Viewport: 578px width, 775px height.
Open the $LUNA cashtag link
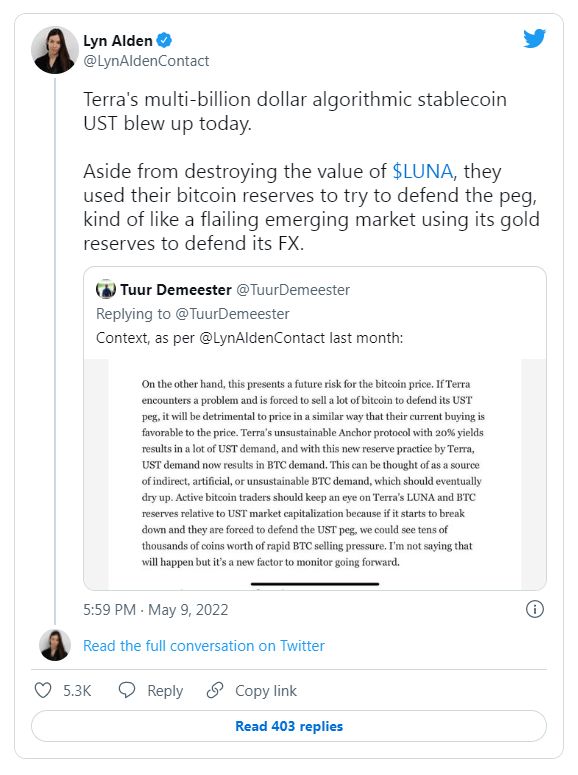pyautogui.click(x=423, y=171)
